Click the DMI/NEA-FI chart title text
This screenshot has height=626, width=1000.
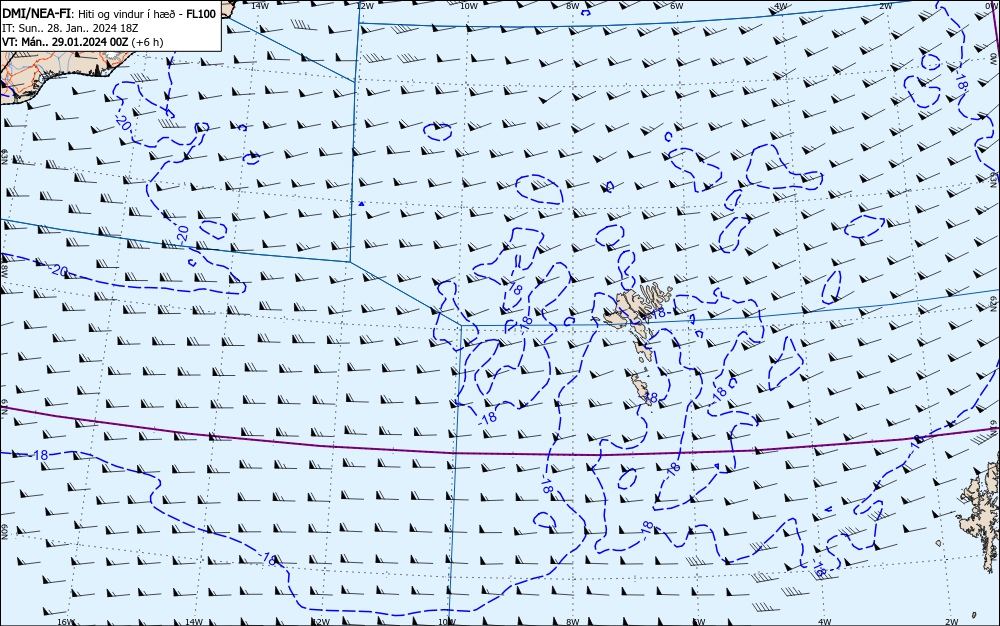point(36,14)
